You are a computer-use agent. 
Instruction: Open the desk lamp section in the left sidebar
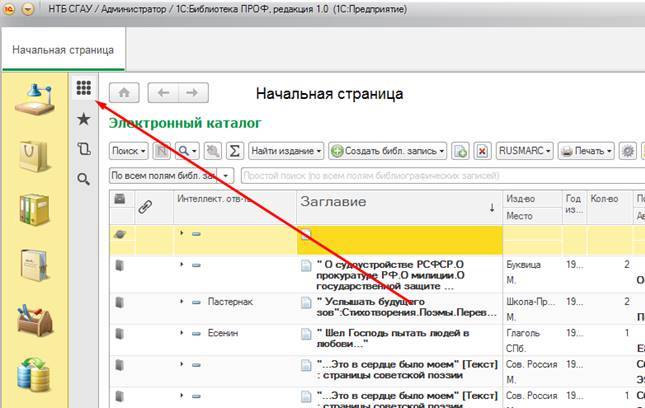[x=34, y=98]
